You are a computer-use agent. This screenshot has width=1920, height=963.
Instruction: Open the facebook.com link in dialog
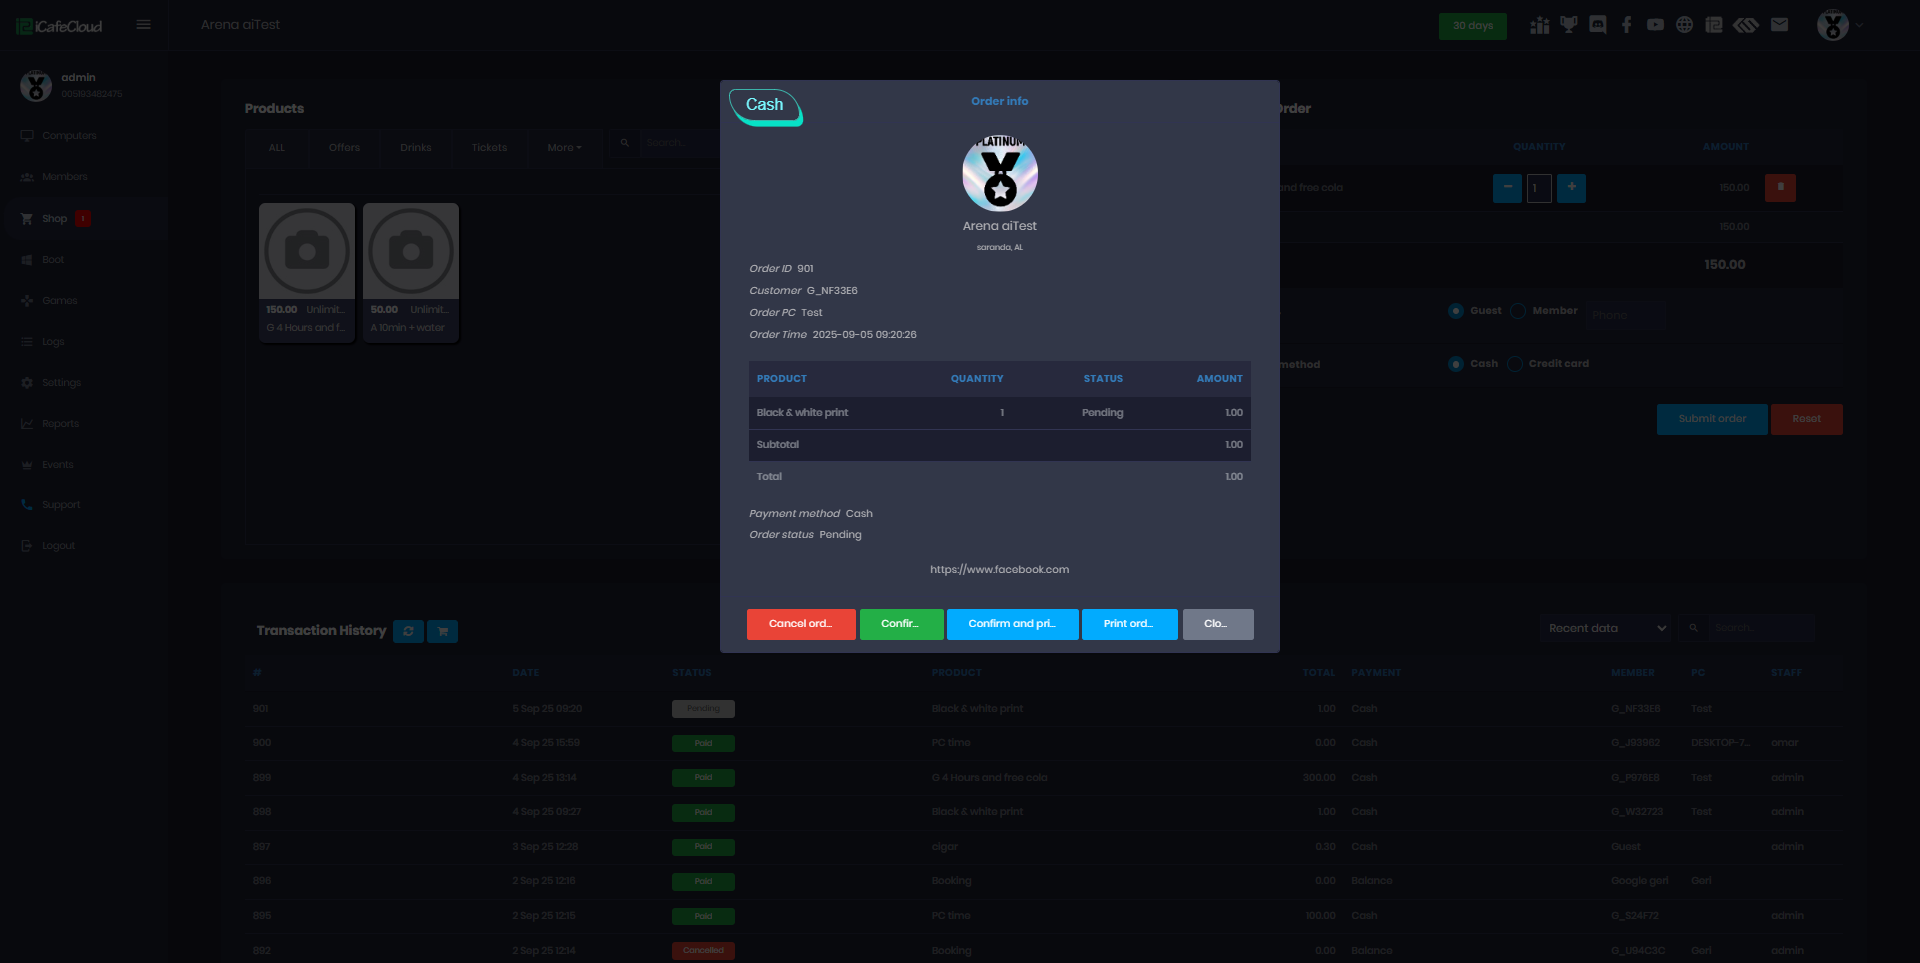click(x=1000, y=570)
